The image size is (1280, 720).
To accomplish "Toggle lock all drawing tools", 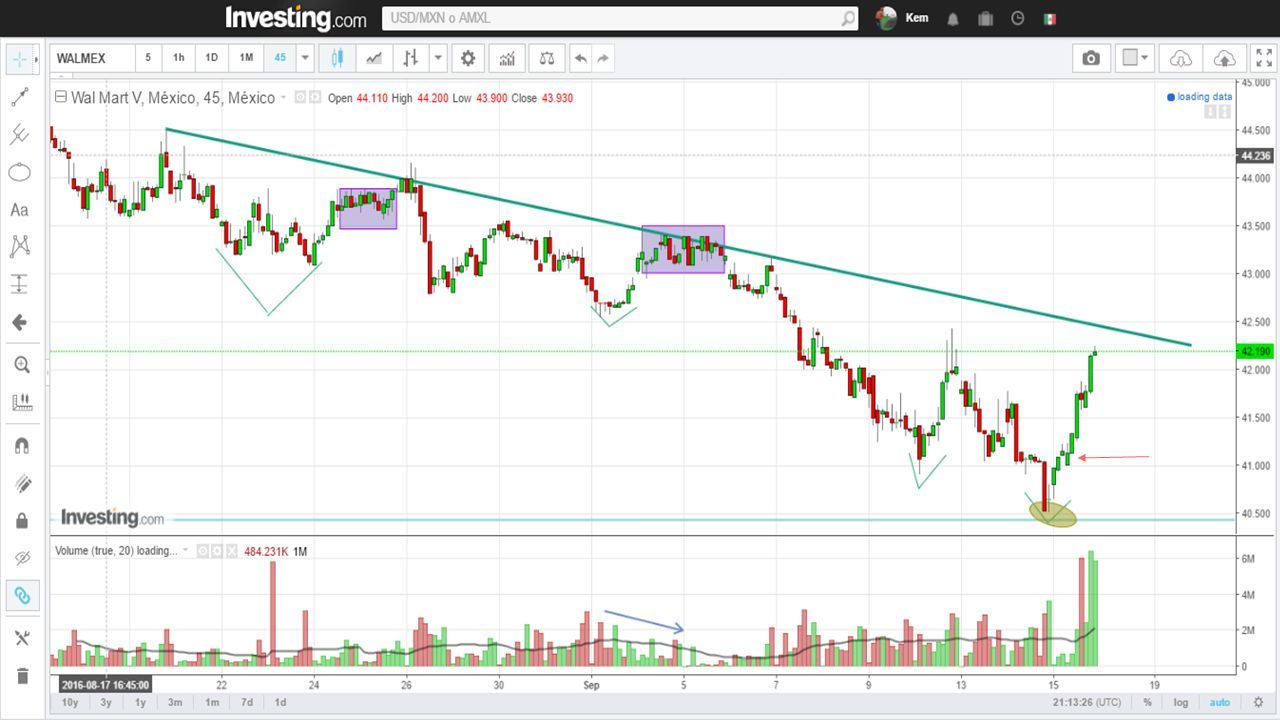I will (21, 521).
